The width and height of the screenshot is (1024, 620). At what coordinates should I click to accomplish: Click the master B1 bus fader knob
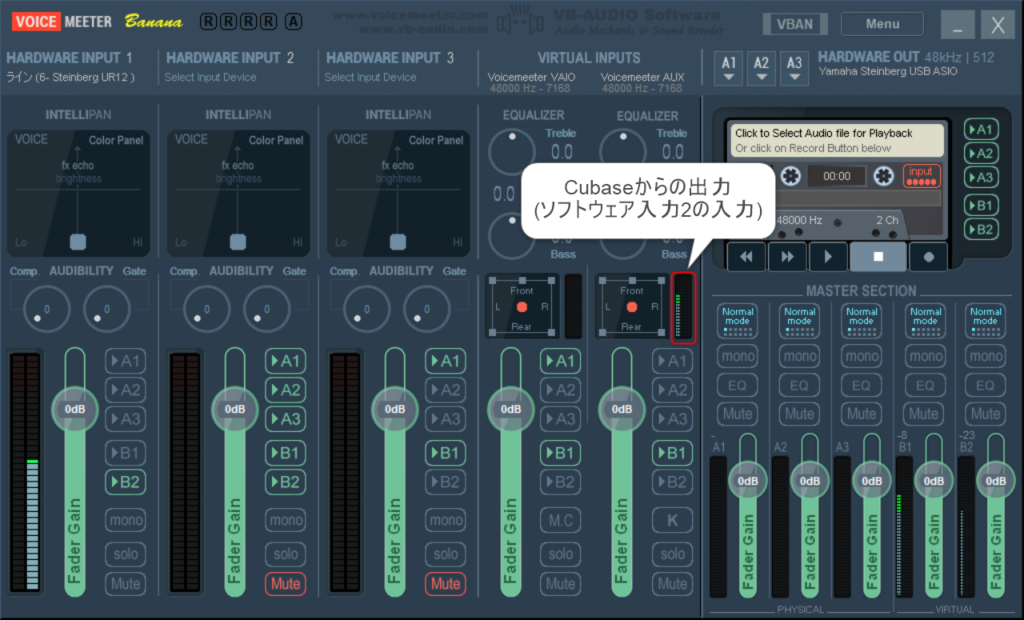click(x=934, y=481)
